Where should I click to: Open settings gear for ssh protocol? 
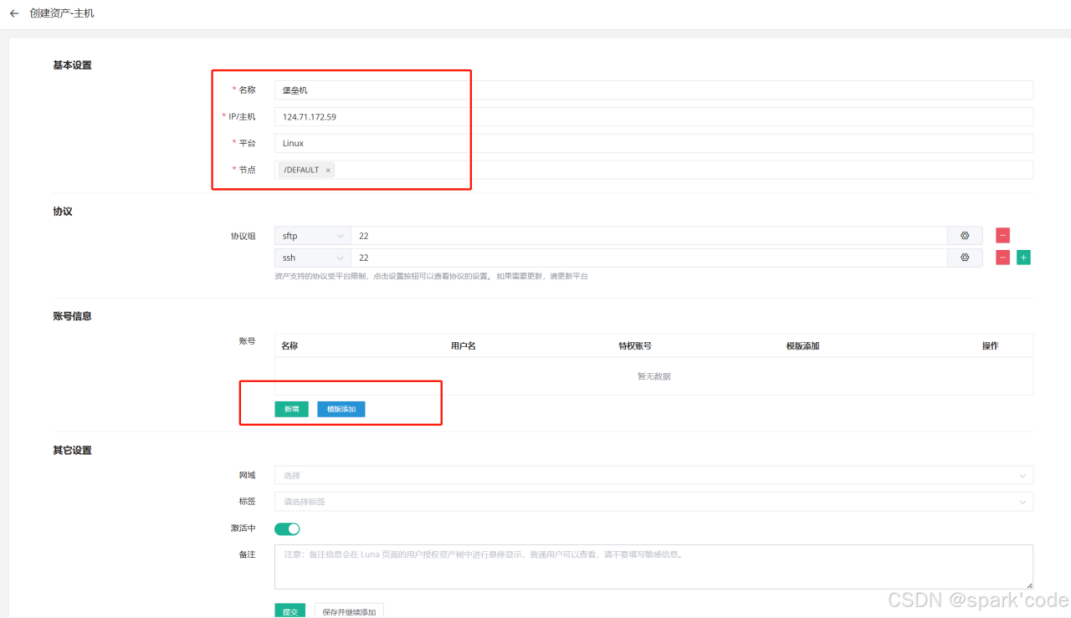pyautogui.click(x=964, y=257)
